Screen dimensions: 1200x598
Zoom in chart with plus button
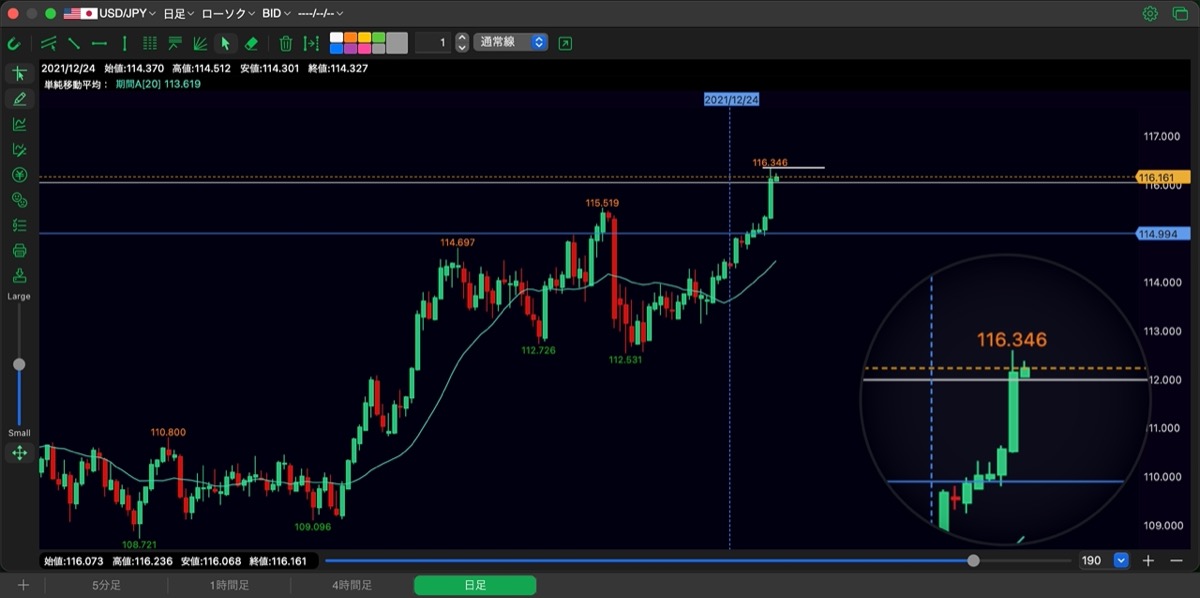point(1149,561)
